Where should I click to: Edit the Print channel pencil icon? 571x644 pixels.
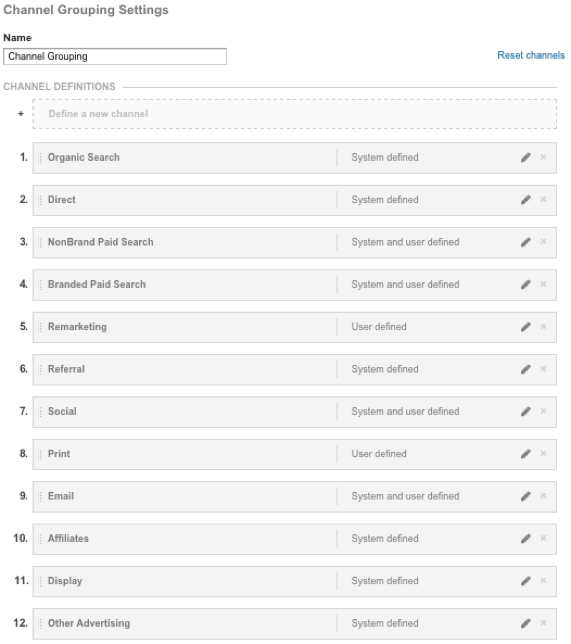pyautogui.click(x=525, y=454)
